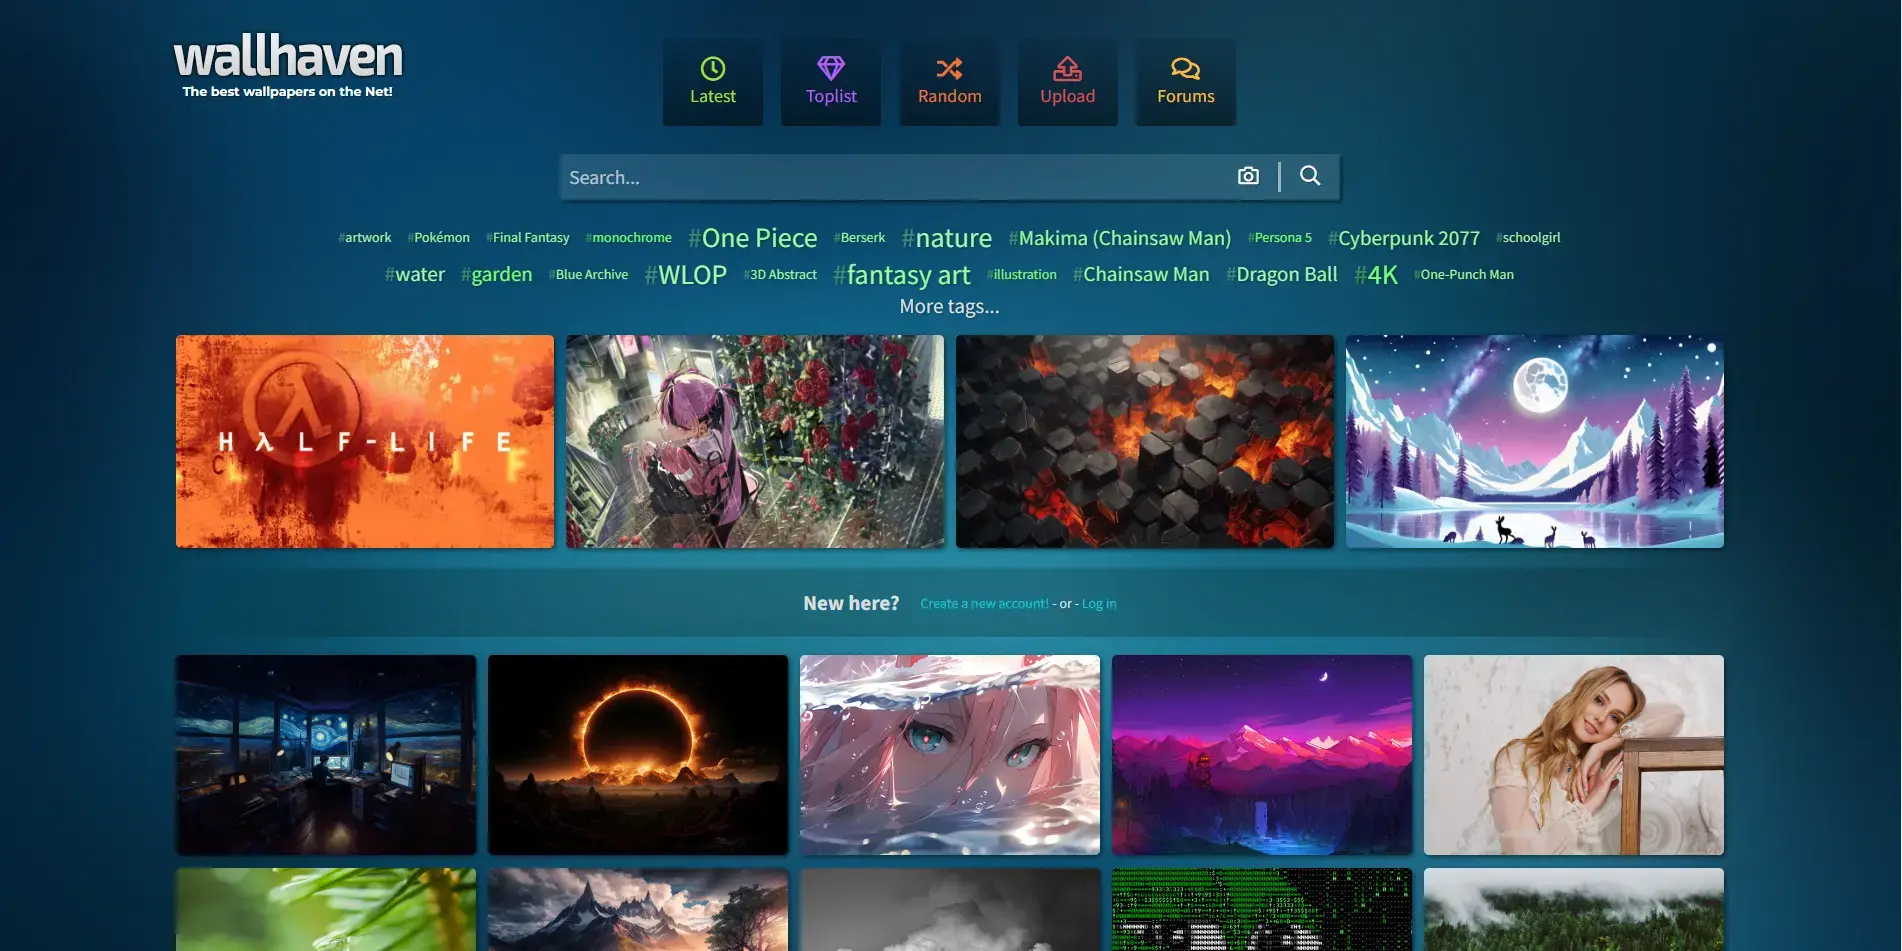Viewport: 1902px width, 951px height.
Task: Click the Log in link
Action: (1099, 604)
